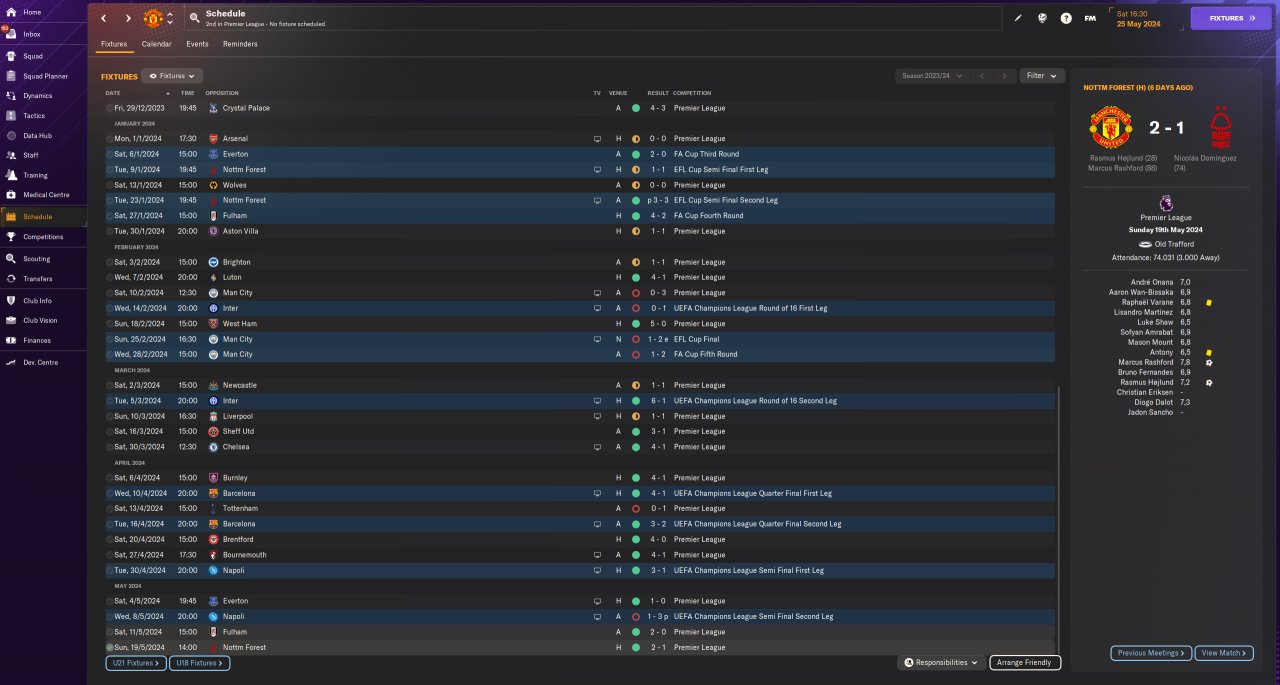Screen dimensions: 1280x685
Task: Click Marcus Rashford in player ratings list
Action: [x=1145, y=362]
